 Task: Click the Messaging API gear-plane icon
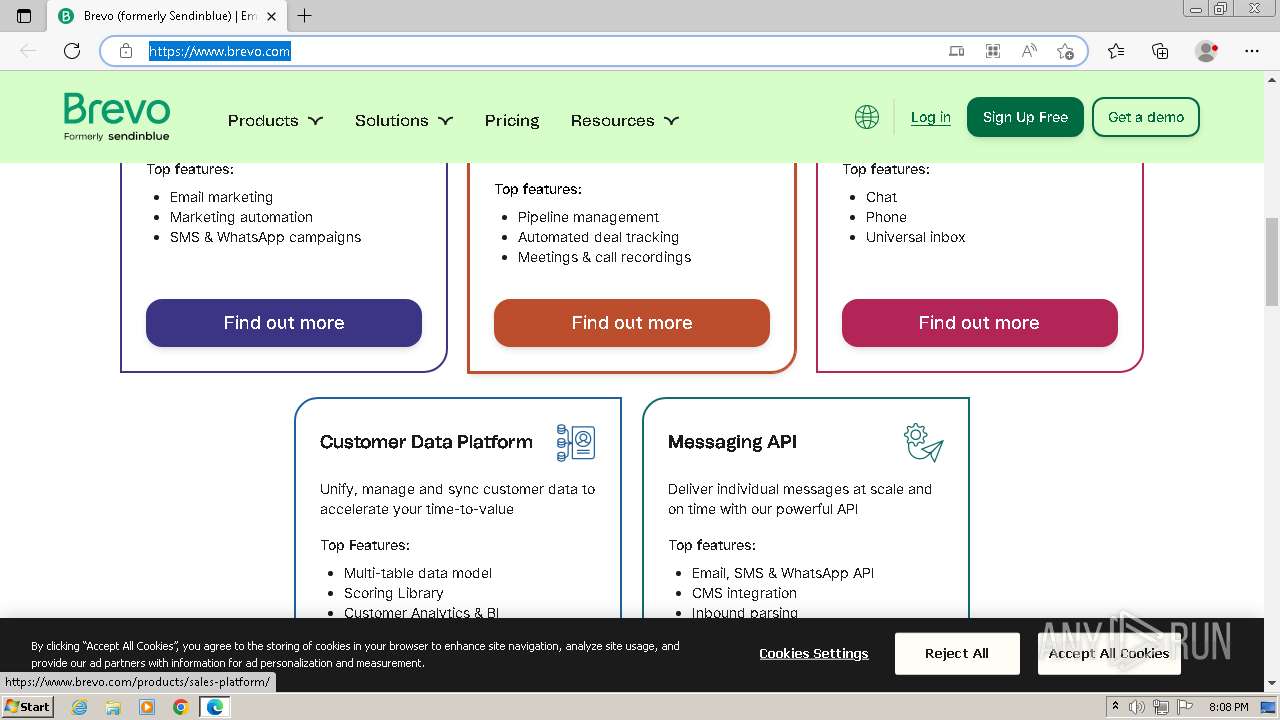coord(923,442)
